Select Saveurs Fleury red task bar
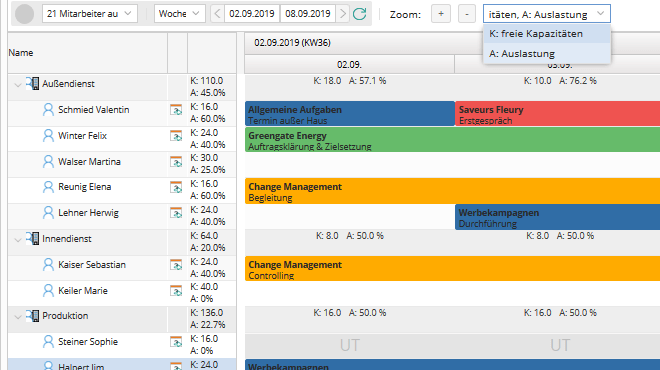 coord(557,114)
